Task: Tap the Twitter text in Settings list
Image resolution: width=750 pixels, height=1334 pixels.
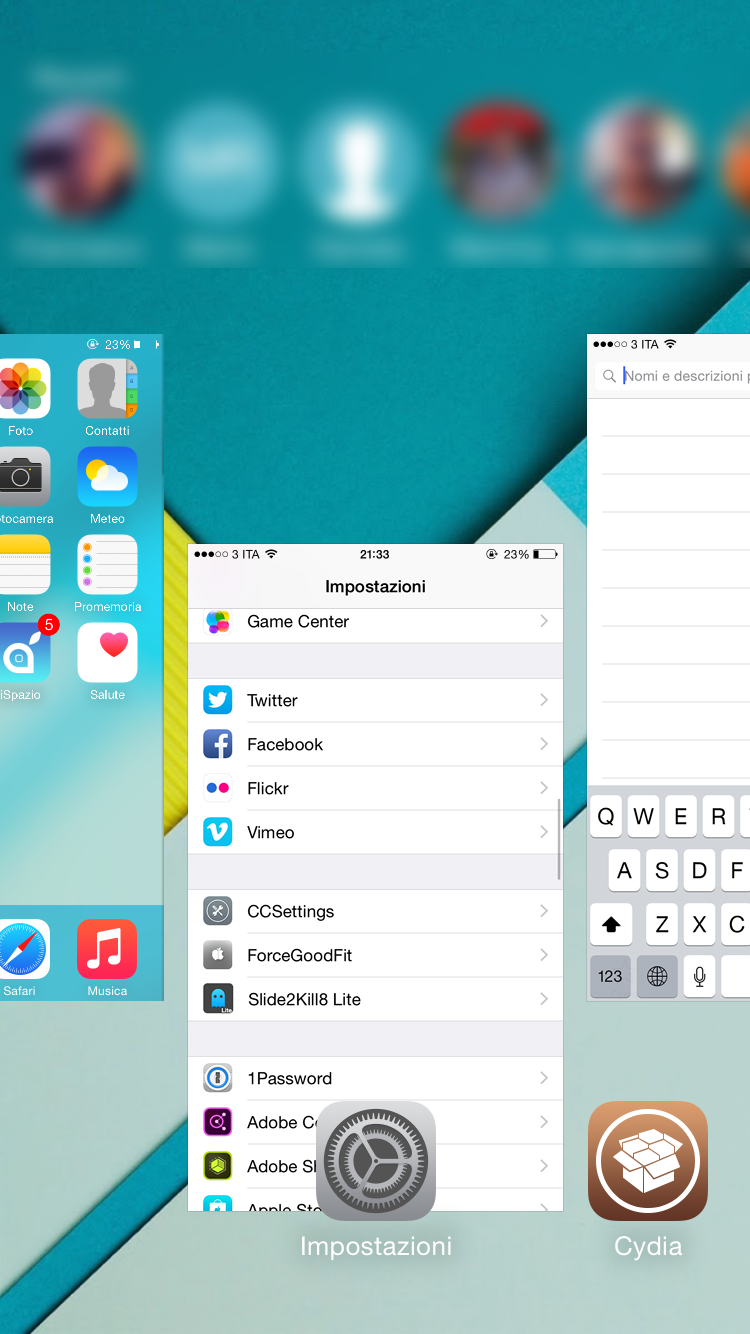Action: [x=272, y=700]
